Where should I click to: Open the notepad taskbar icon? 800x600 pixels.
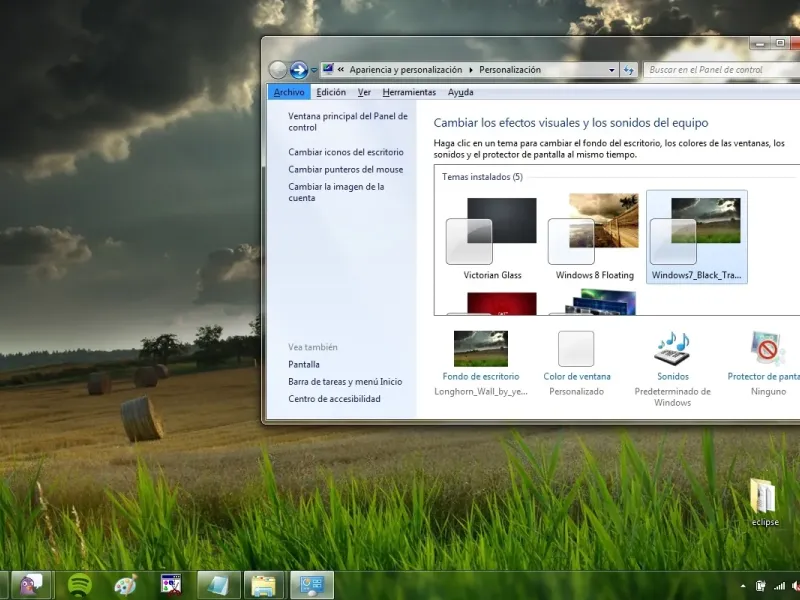218,585
